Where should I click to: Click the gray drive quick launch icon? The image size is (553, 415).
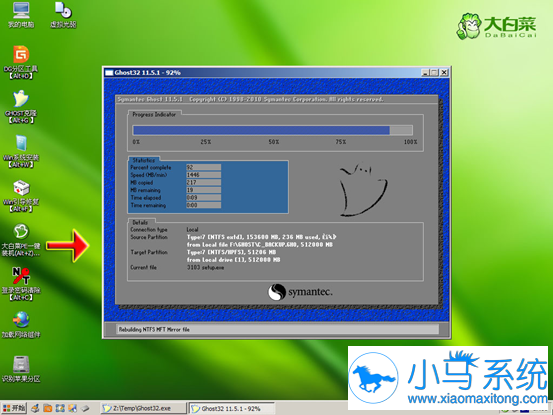click(x=85, y=408)
